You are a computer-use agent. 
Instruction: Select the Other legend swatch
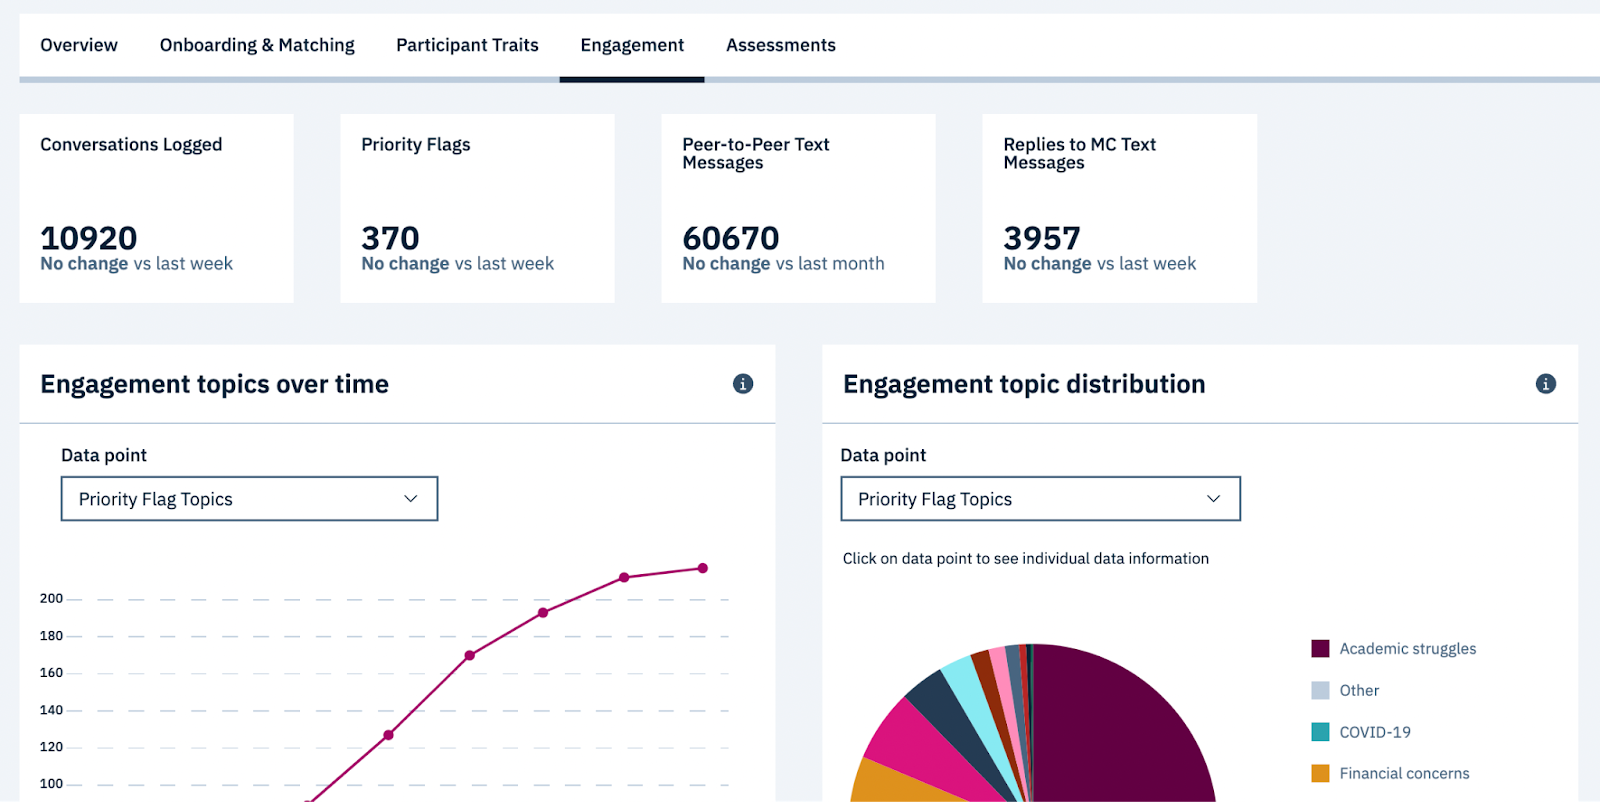coord(1320,690)
